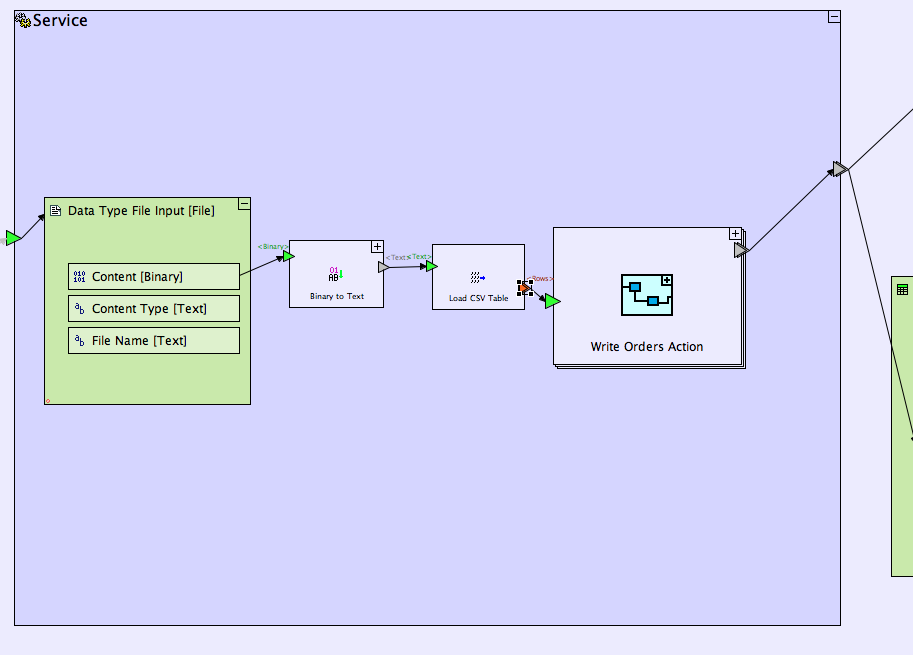The height and width of the screenshot is (655, 913).
Task: Click the Load CSV Table icon
Action: 478,278
